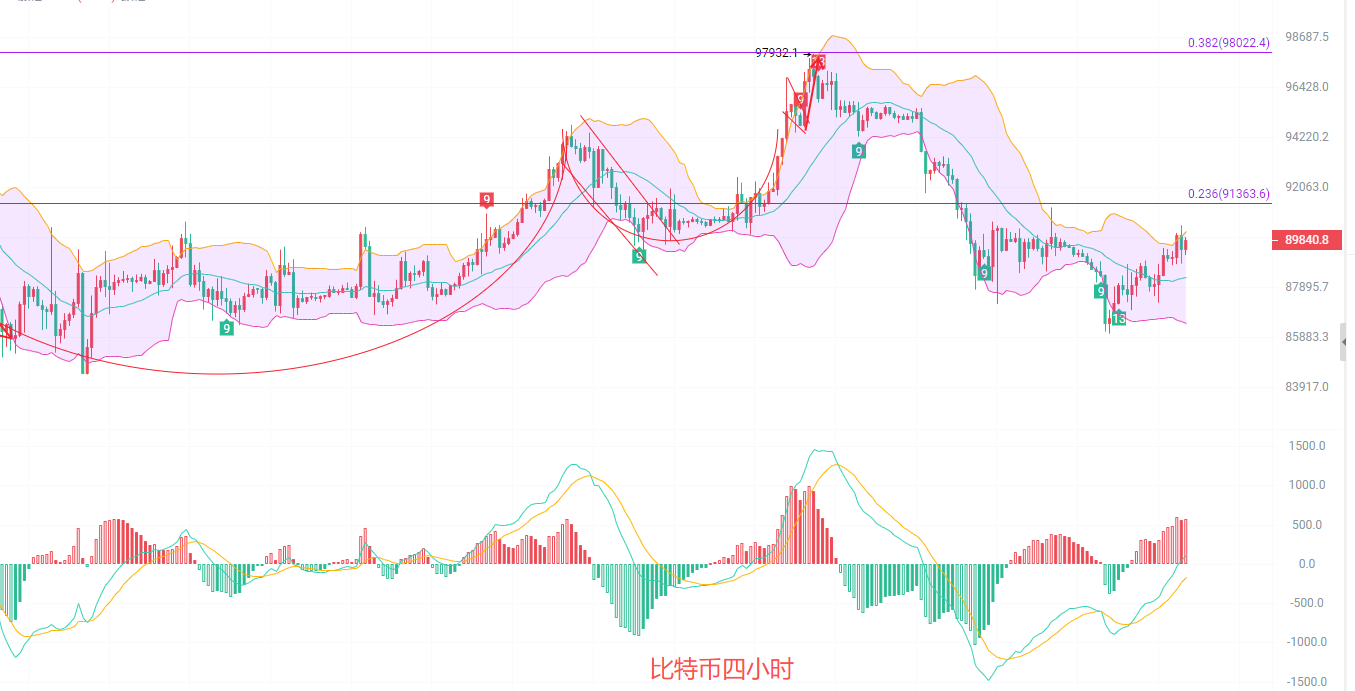Select the 83917.0 price axis label
This screenshot has height=691, width=1355.
point(1307,387)
